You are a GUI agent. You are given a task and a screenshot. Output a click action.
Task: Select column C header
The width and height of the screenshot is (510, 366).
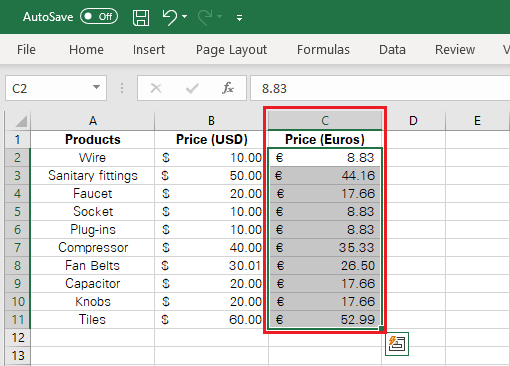coord(325,120)
